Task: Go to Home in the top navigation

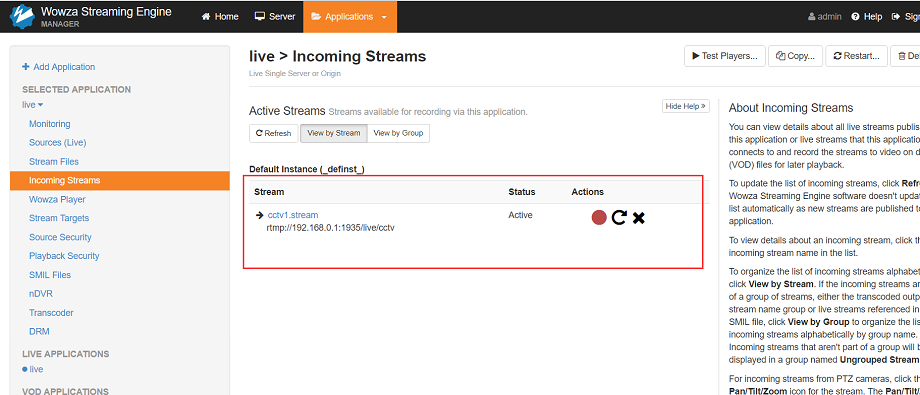Action: coord(220,16)
